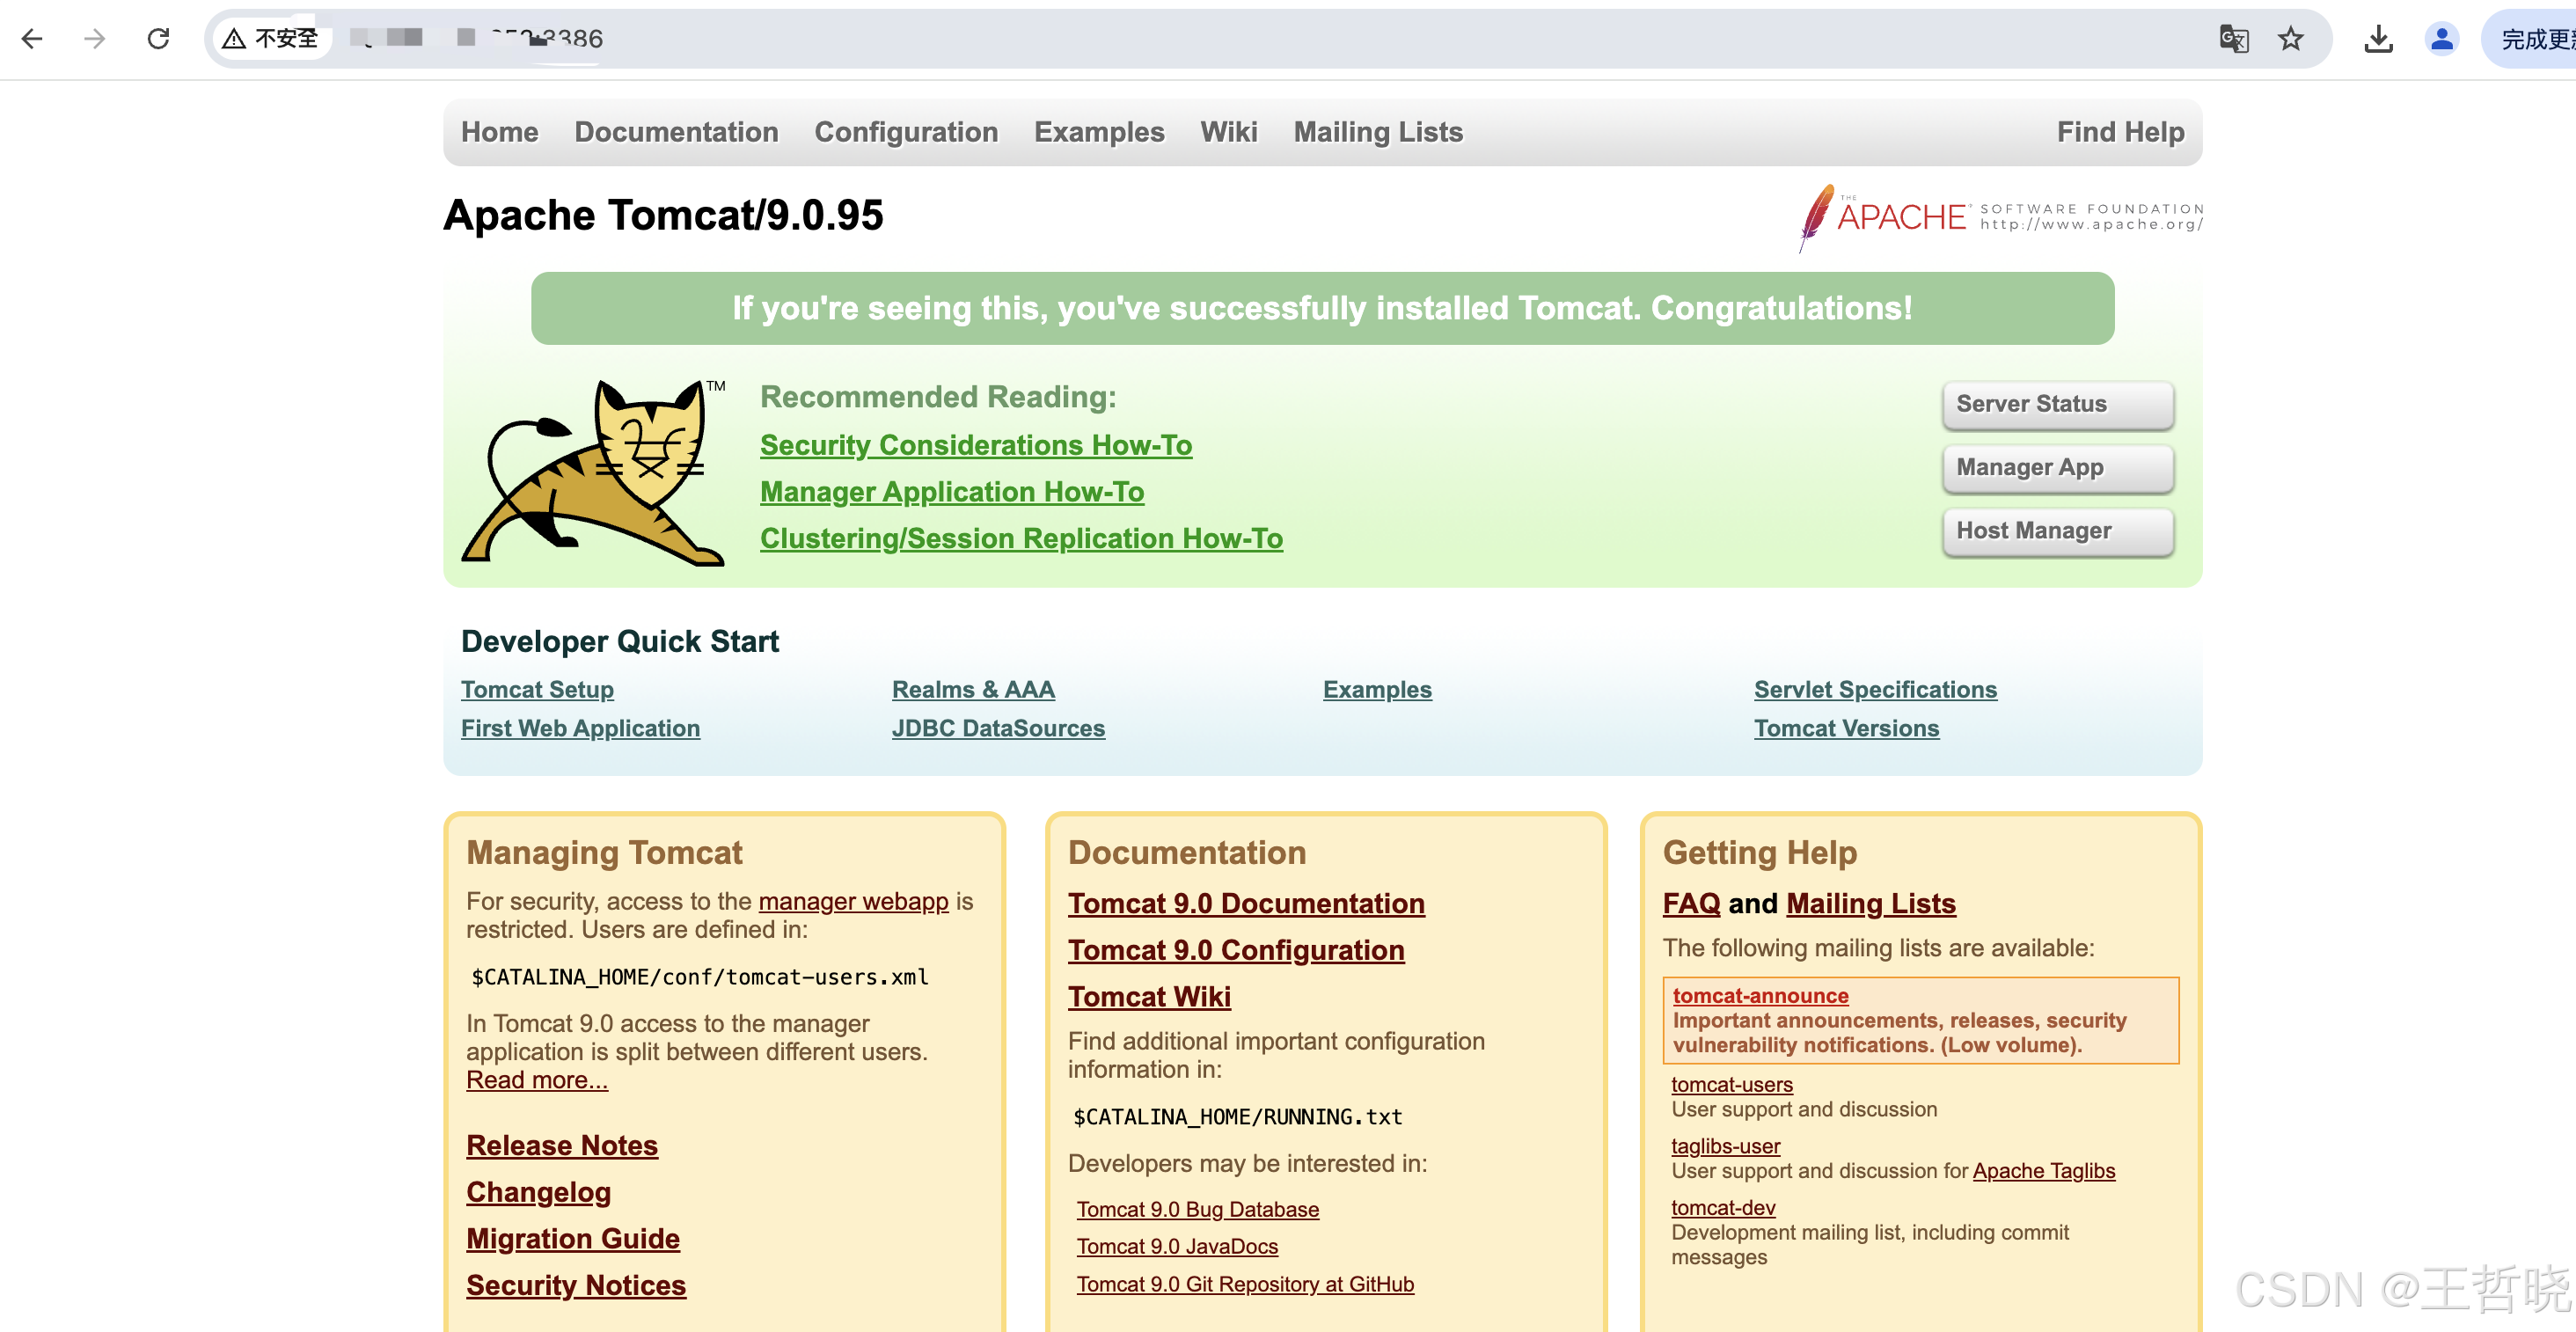The width and height of the screenshot is (2576, 1332).
Task: Open Tomcat 9.0 JavaDocs link
Action: click(x=1177, y=1247)
